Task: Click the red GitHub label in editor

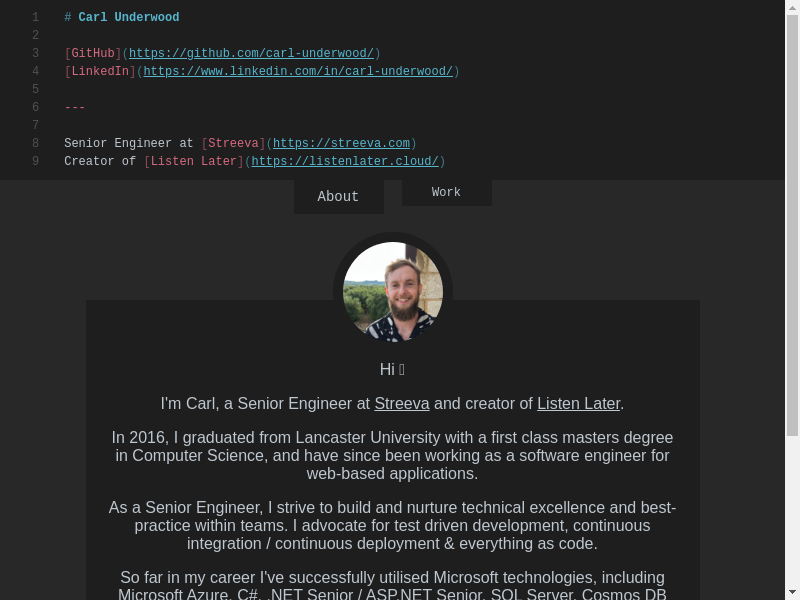Action: (x=93, y=54)
